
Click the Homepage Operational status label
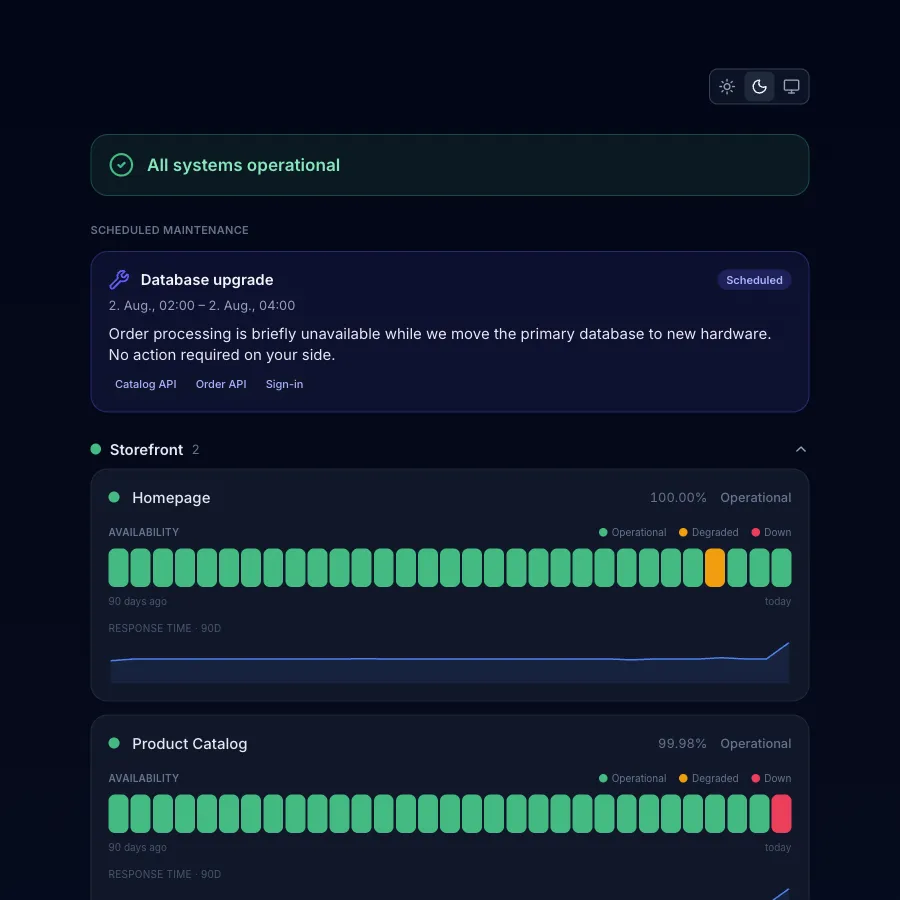pyautogui.click(x=755, y=498)
